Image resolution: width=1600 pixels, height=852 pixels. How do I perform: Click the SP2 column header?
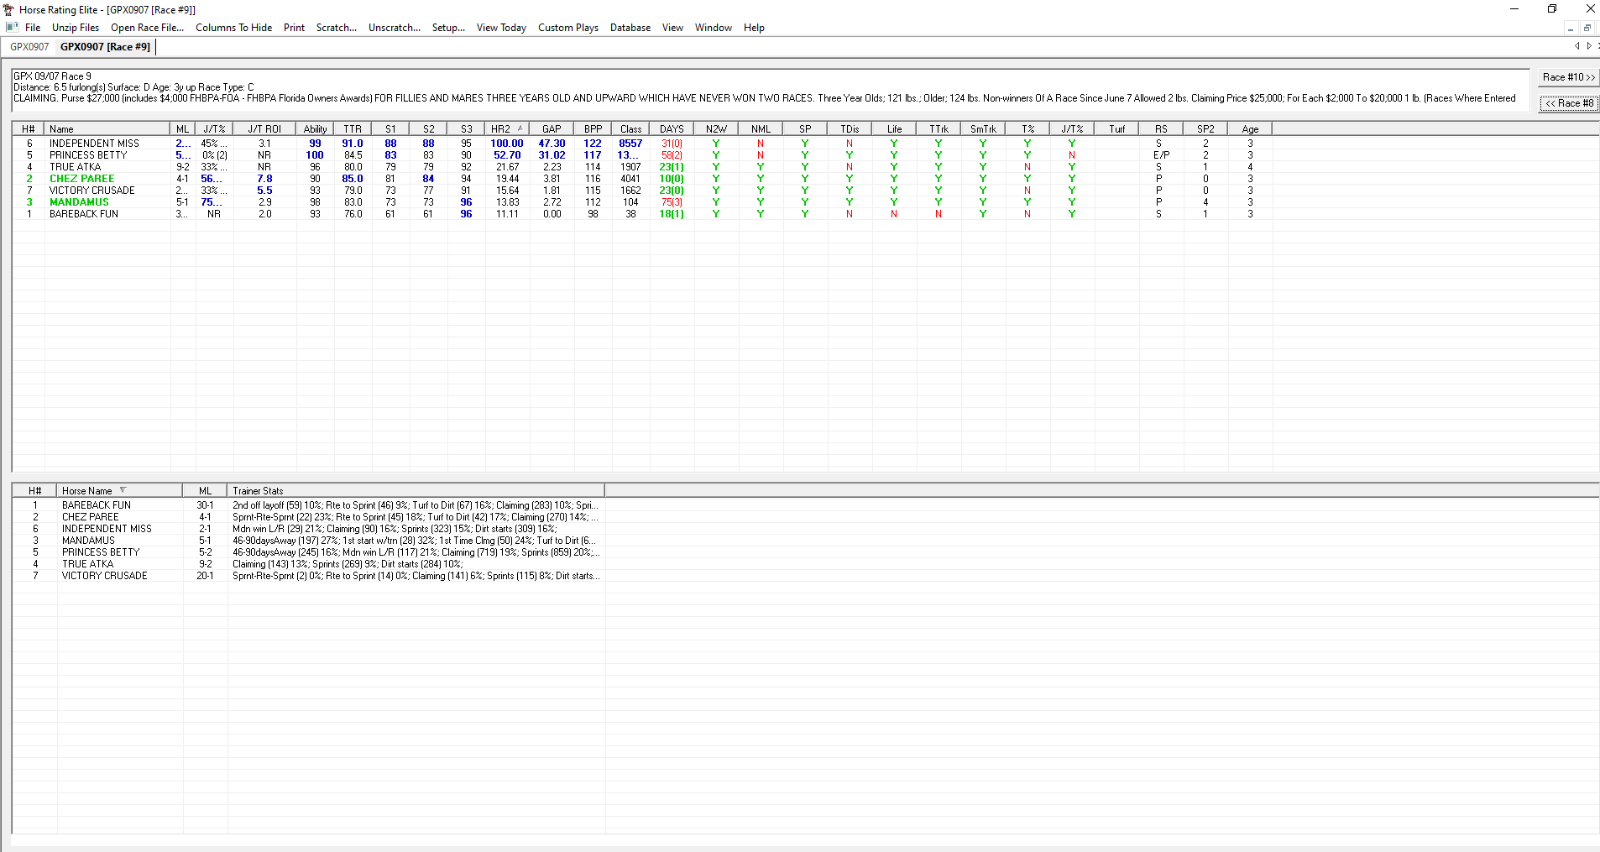[x=1206, y=129]
